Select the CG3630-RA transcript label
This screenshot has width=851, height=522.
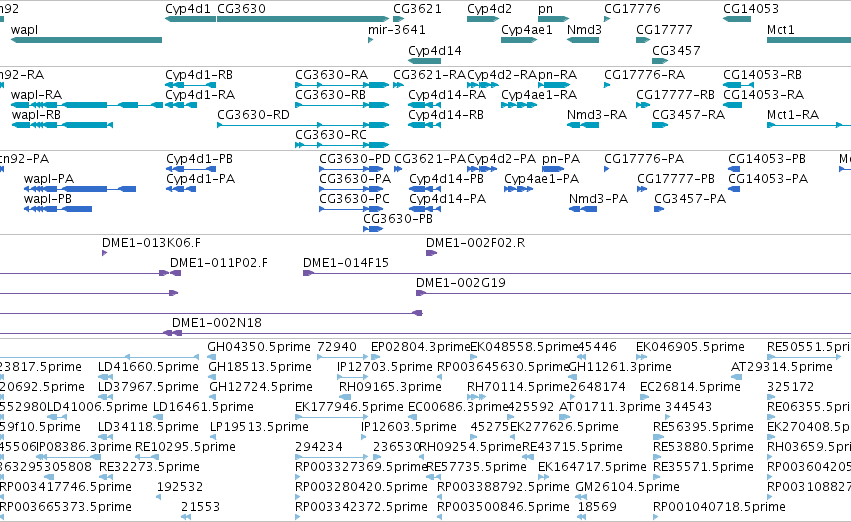pos(332,75)
